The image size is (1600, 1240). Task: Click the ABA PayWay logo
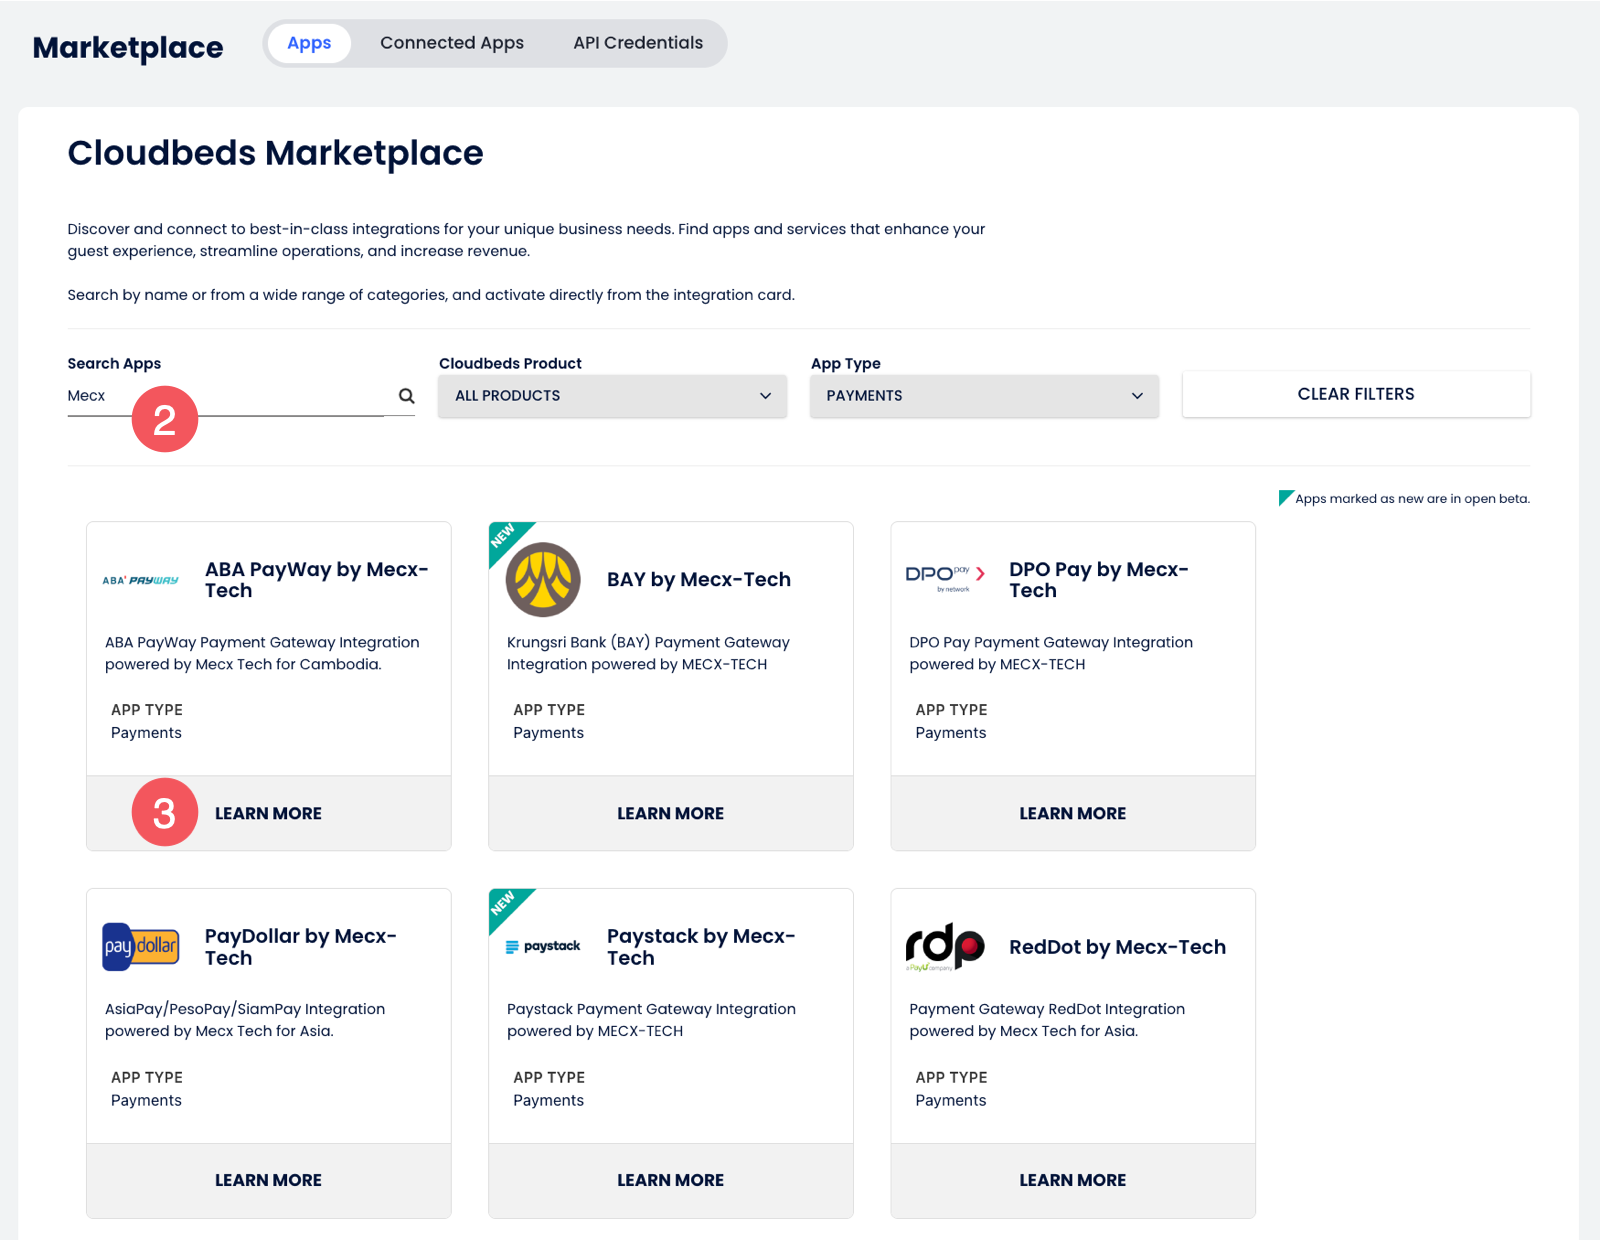click(x=141, y=580)
